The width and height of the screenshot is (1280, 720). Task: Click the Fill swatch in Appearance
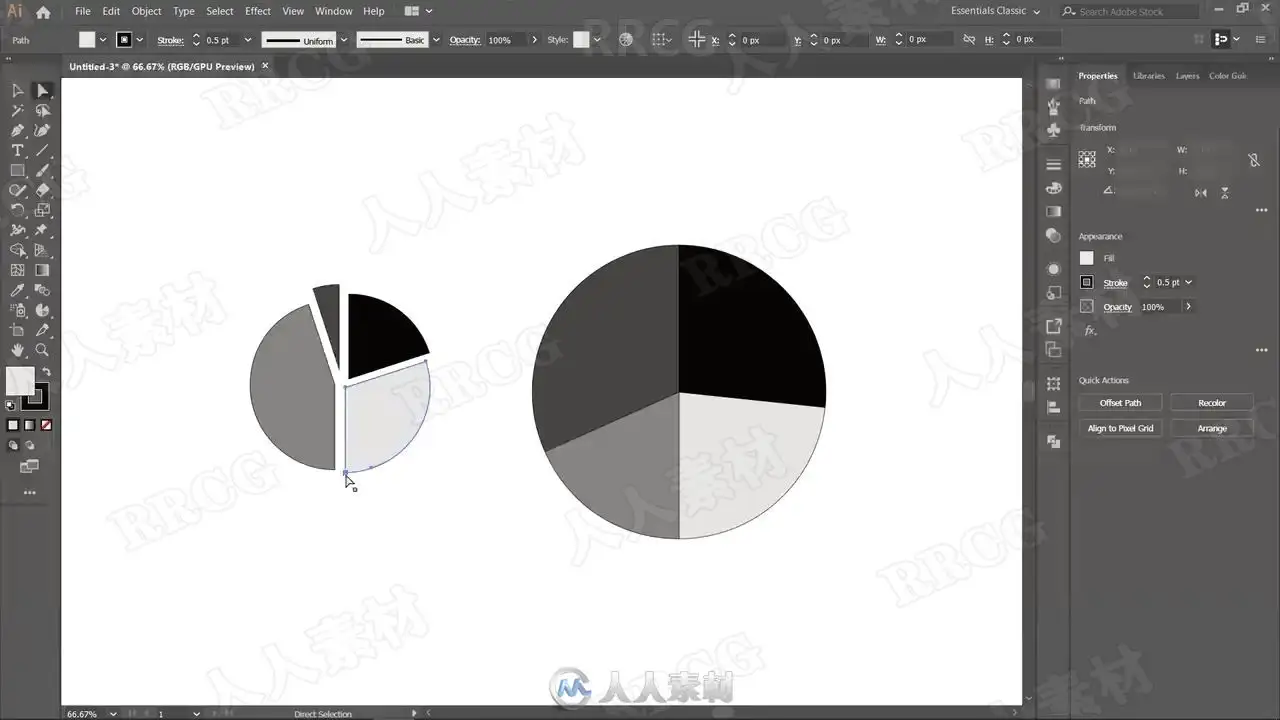pyautogui.click(x=1087, y=258)
